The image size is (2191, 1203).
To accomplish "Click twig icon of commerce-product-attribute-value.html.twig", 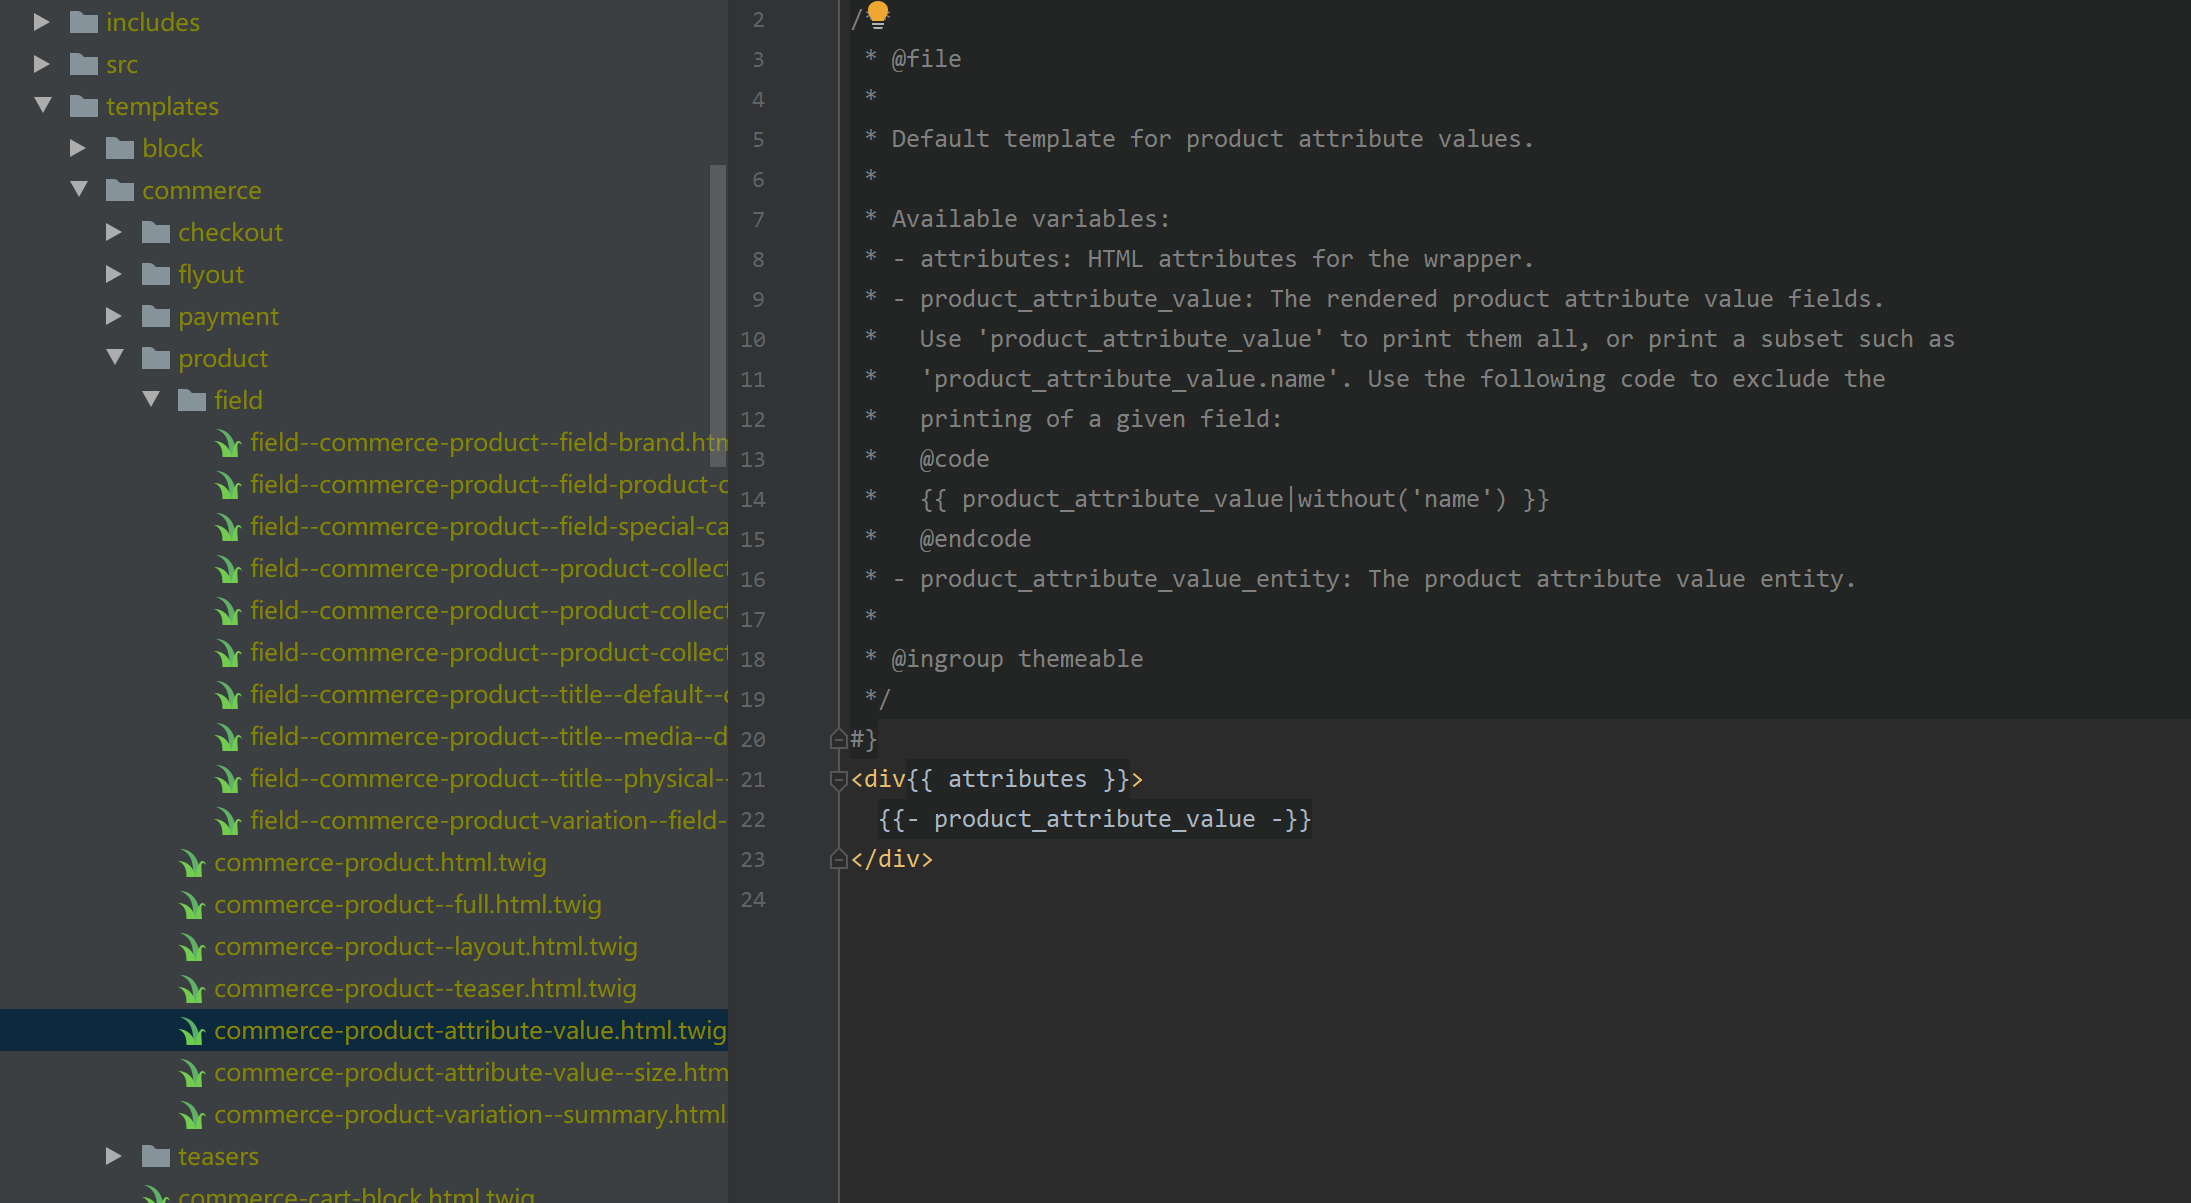I will (193, 1031).
